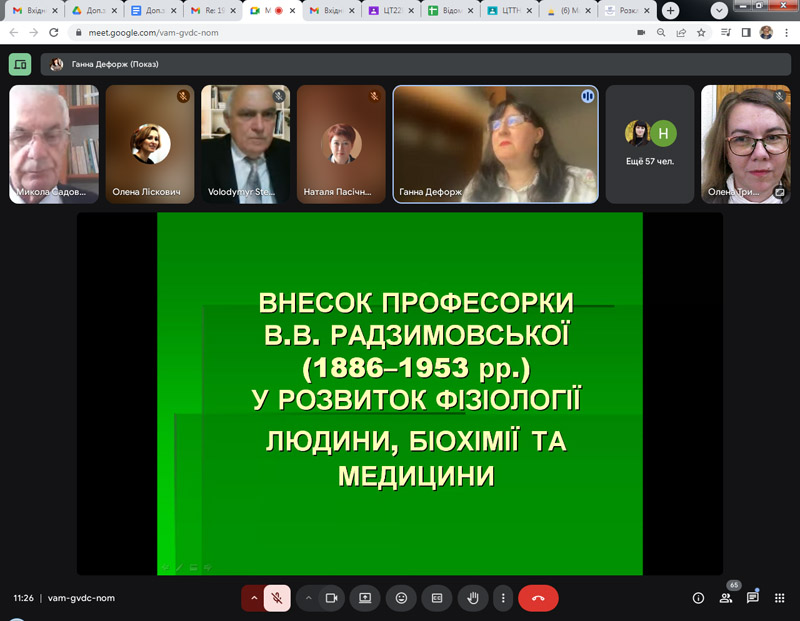Image resolution: width=800 pixels, height=621 pixels.
Task: Expand audio settings arrow beside microphone
Action: pyautogui.click(x=253, y=598)
